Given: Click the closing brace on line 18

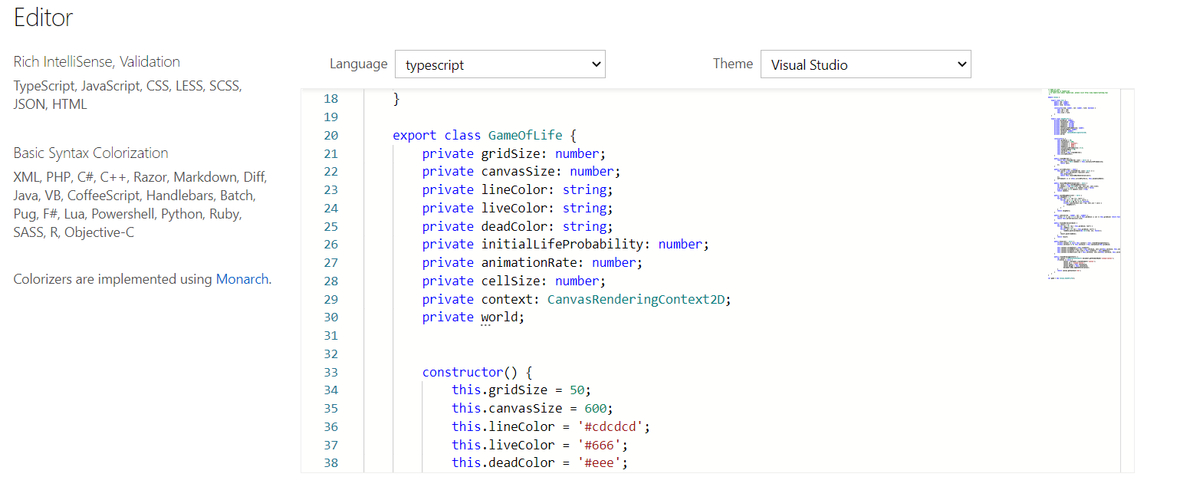Looking at the screenshot, I should [397, 99].
